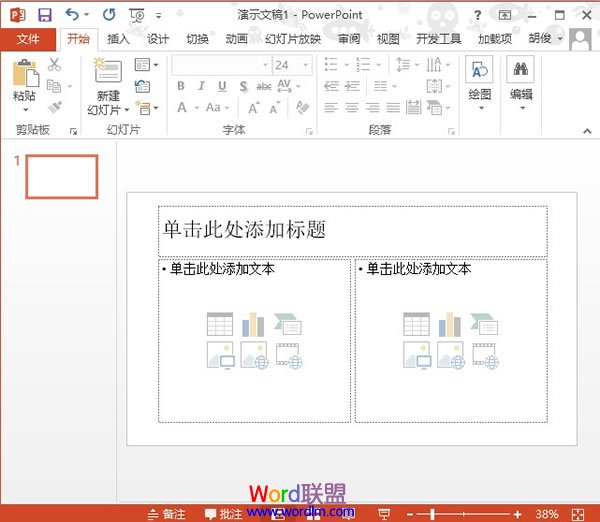600x522 pixels.
Task: Decrease list indent level
Action: coord(331,86)
